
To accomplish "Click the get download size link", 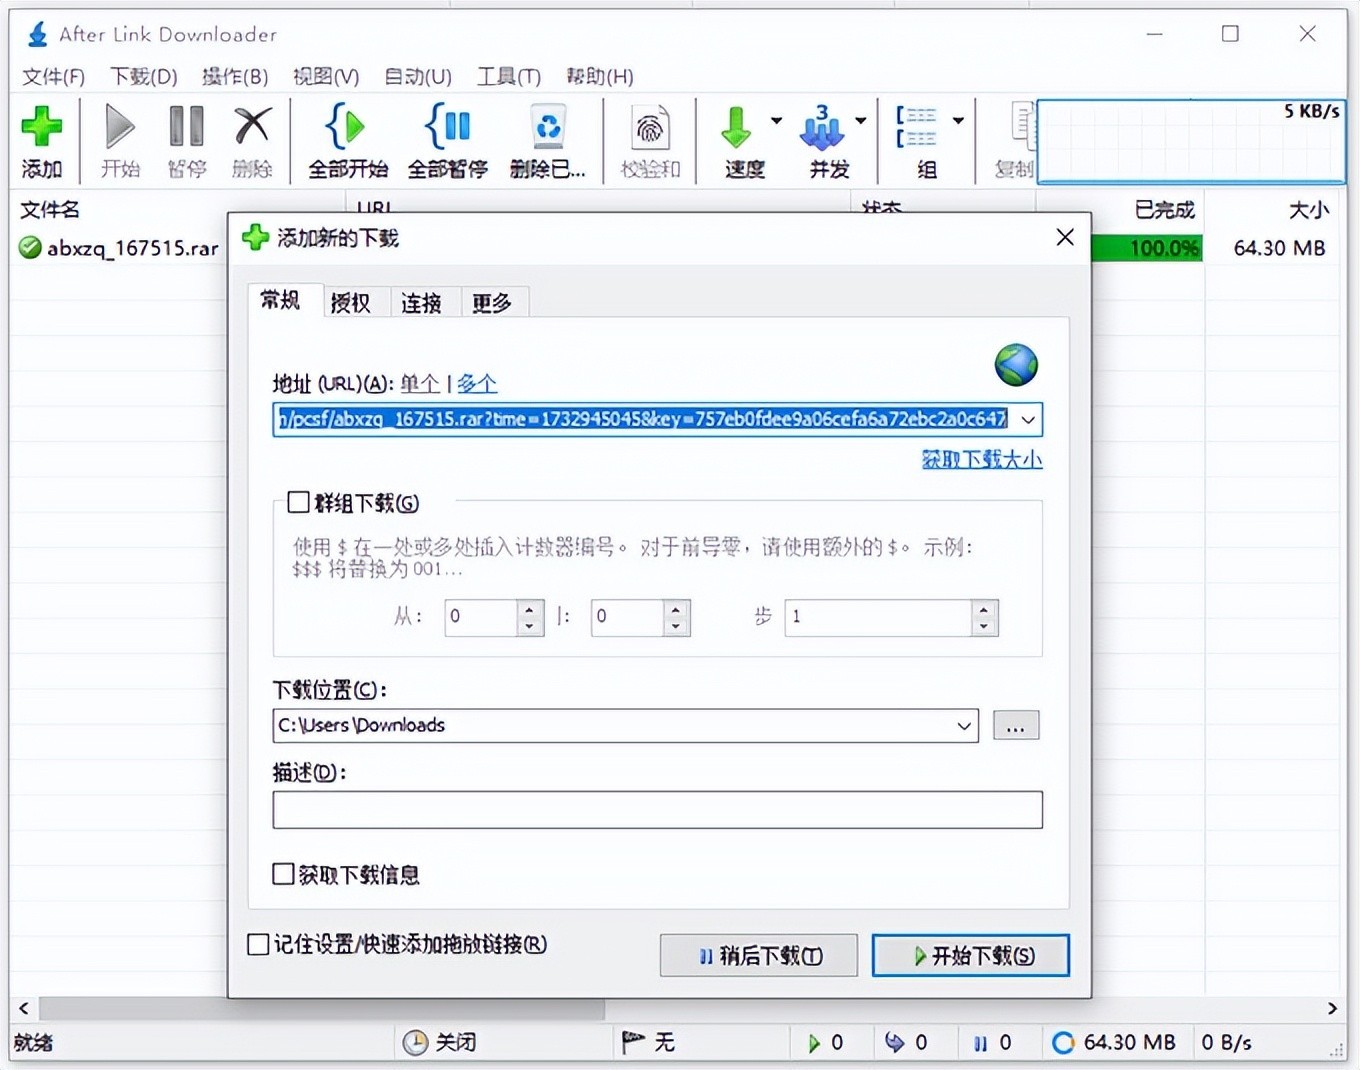I will pos(982,460).
